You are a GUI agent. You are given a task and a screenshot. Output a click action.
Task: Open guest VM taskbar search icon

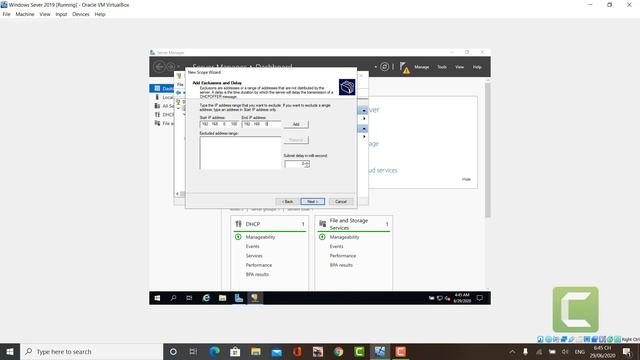[x=173, y=298]
